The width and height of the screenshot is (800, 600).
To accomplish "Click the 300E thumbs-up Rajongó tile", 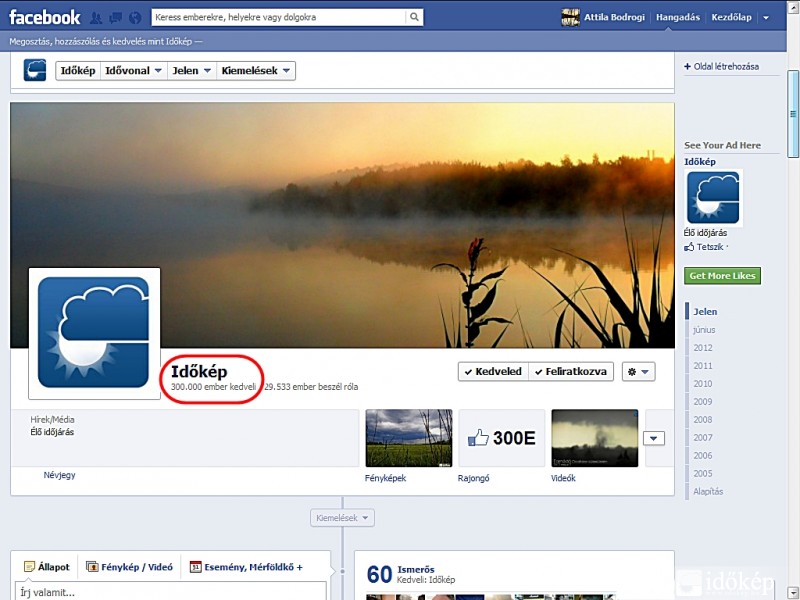I will tap(502, 438).
